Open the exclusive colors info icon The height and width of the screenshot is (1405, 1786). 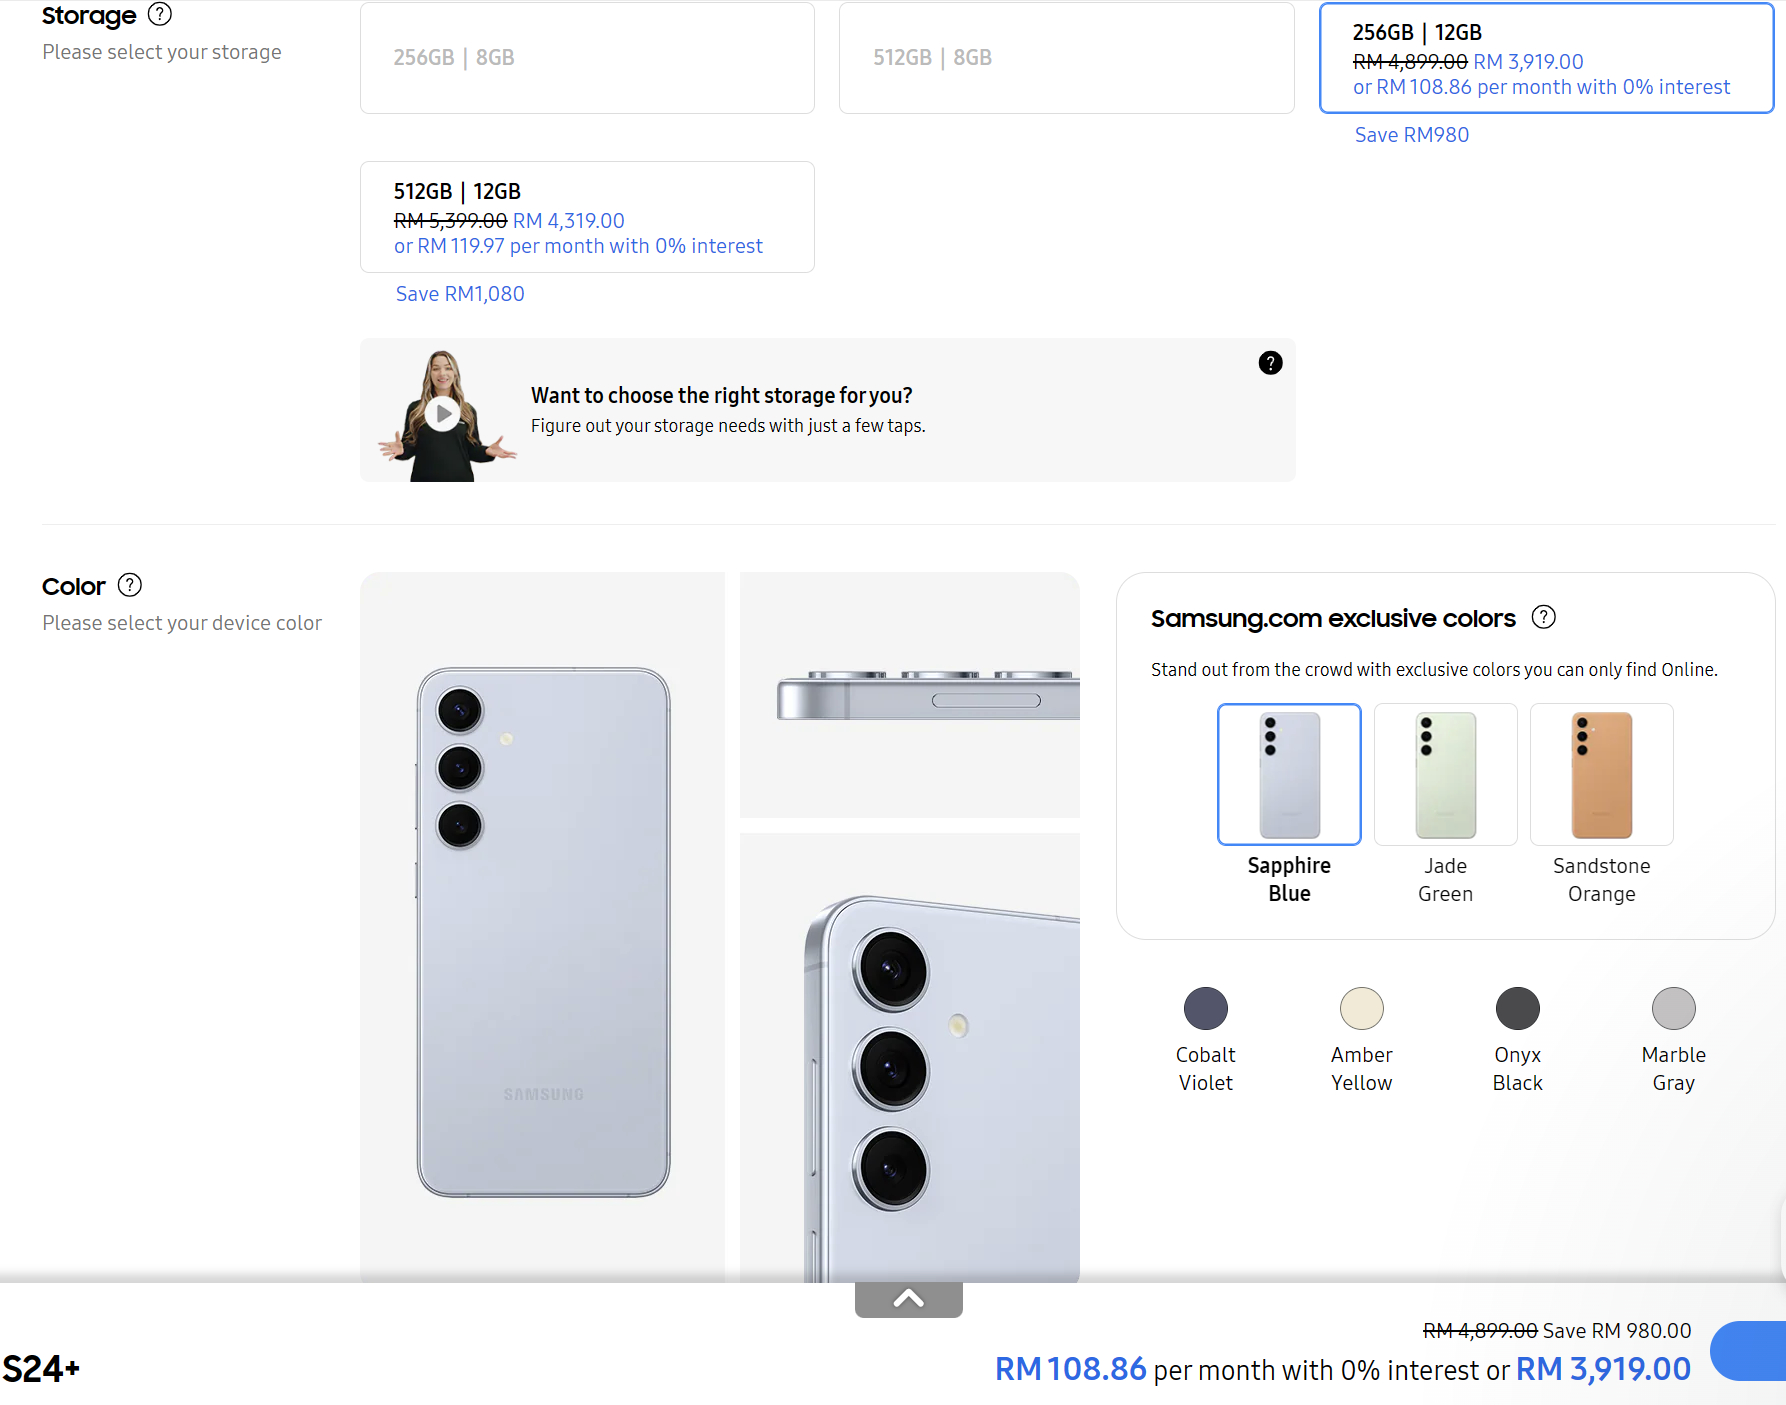[x=1544, y=617]
